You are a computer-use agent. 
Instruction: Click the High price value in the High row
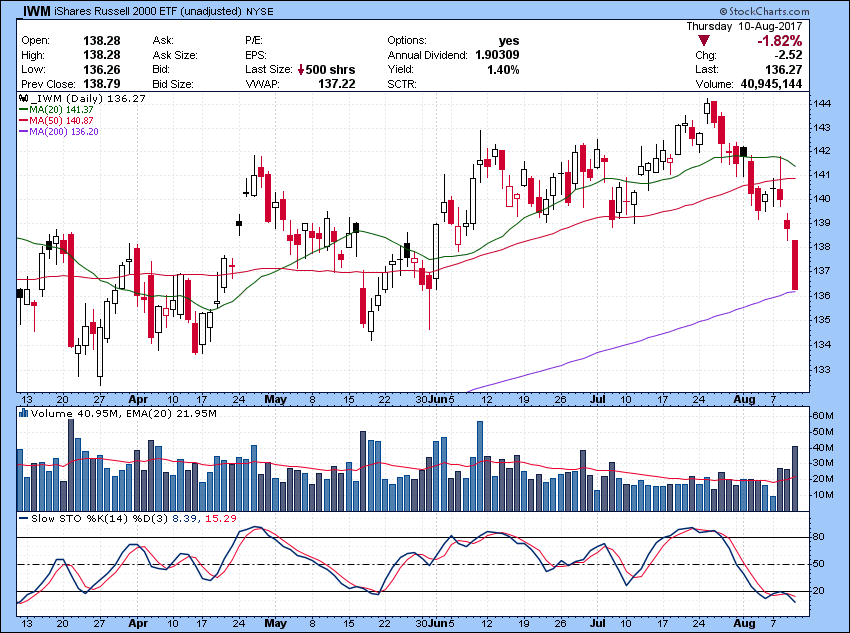click(101, 55)
